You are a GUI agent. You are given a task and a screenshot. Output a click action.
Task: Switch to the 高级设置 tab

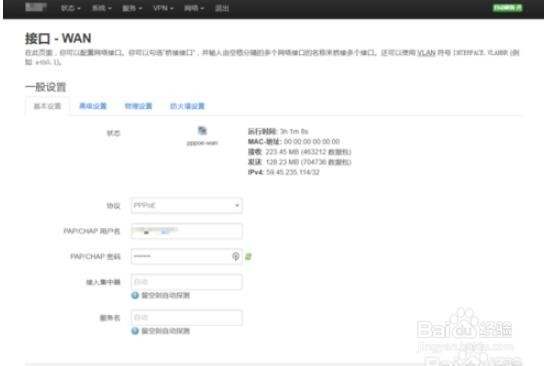(93, 106)
